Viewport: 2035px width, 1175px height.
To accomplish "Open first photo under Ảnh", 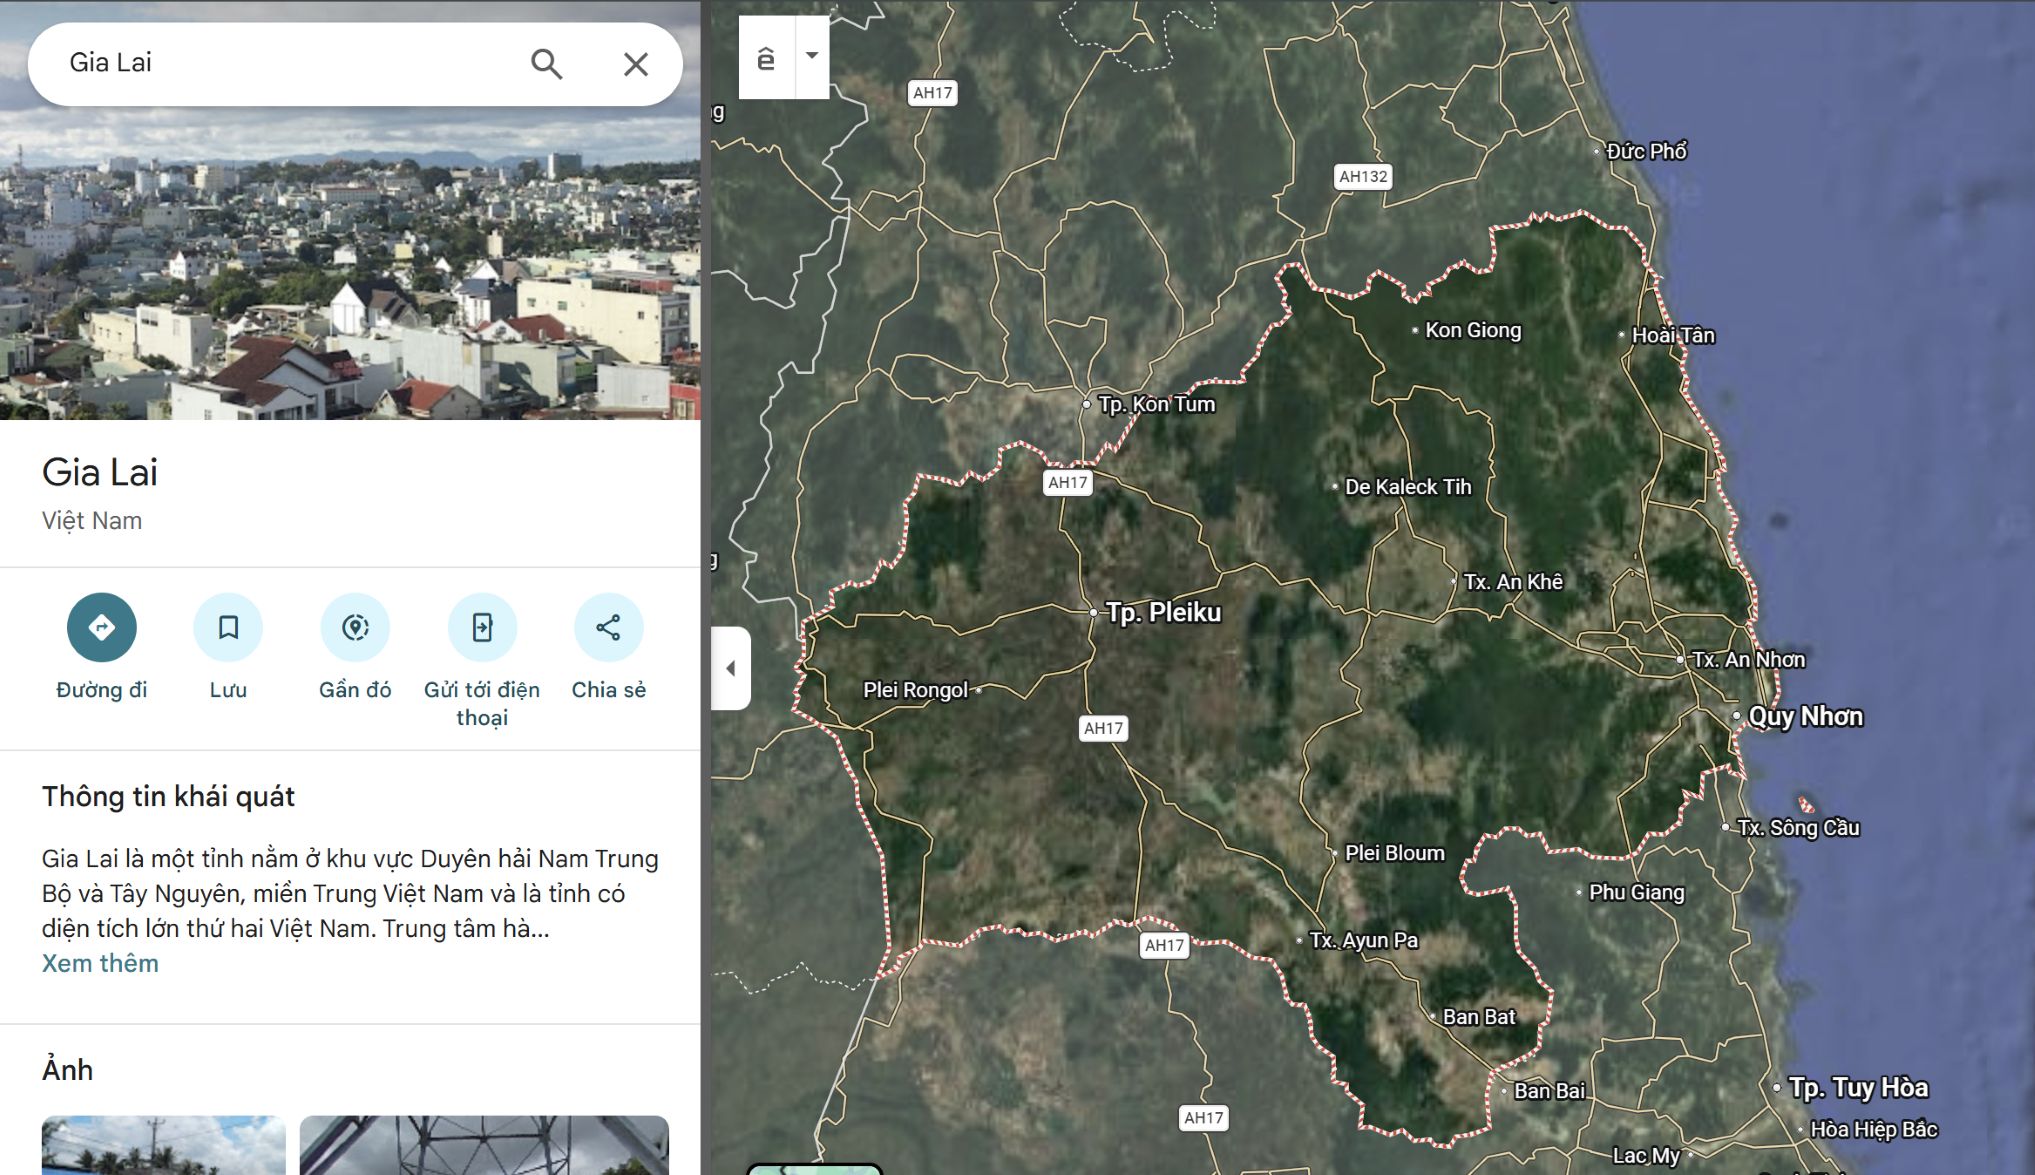I will point(163,1145).
